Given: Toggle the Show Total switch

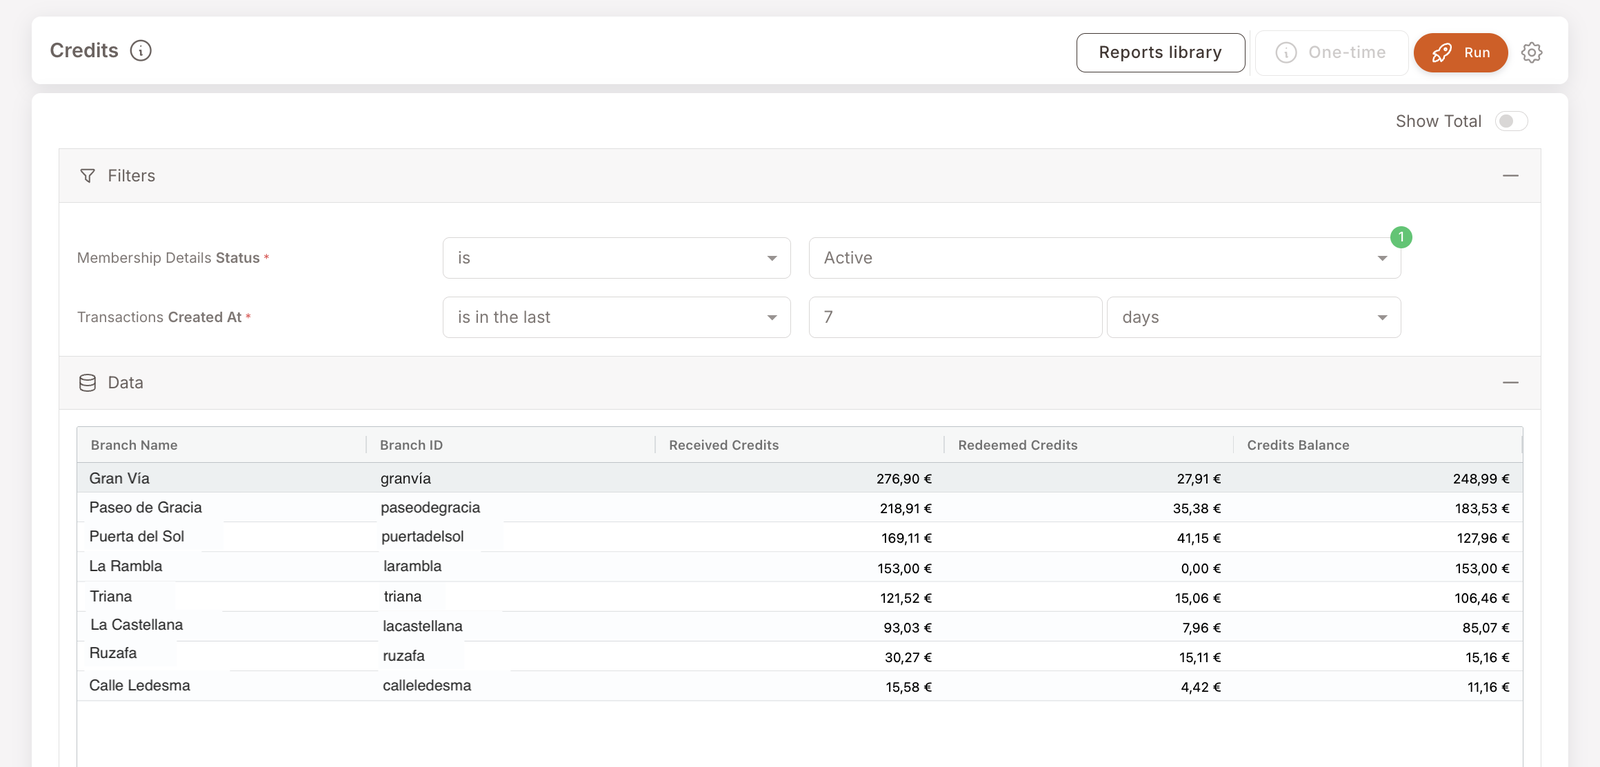Looking at the screenshot, I should click(1511, 121).
